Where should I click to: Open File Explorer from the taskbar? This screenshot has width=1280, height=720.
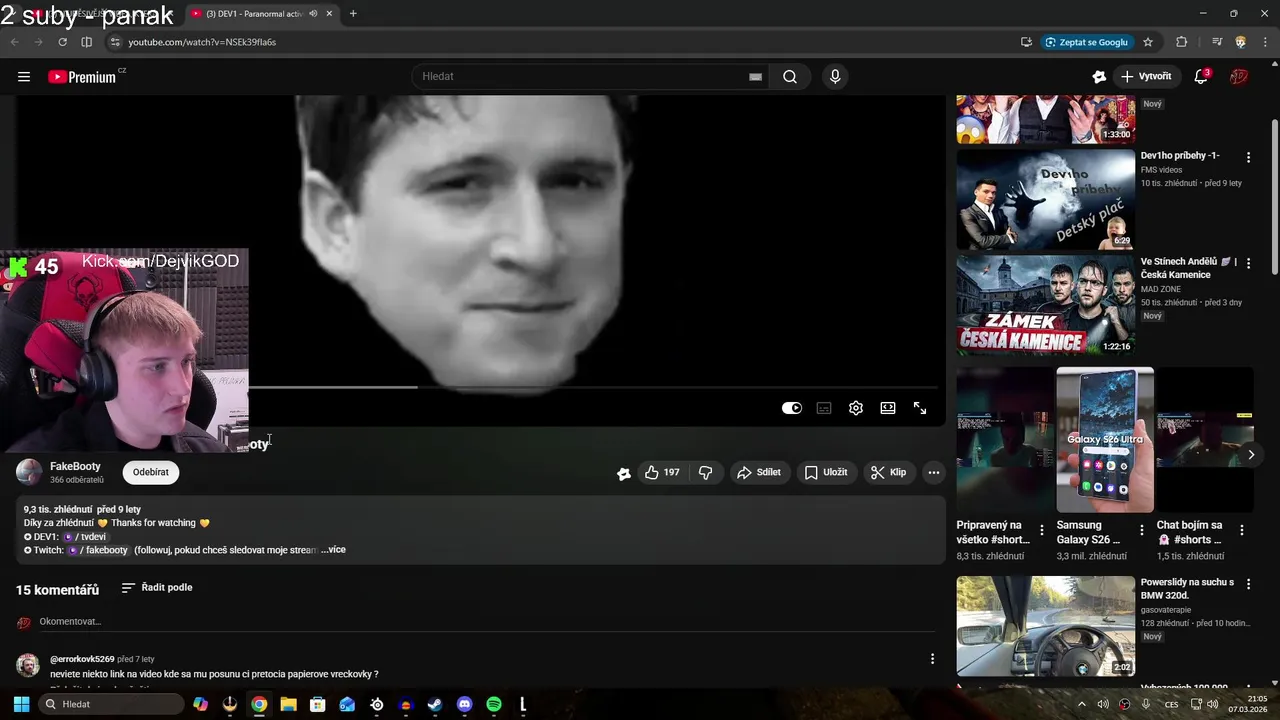coord(288,704)
